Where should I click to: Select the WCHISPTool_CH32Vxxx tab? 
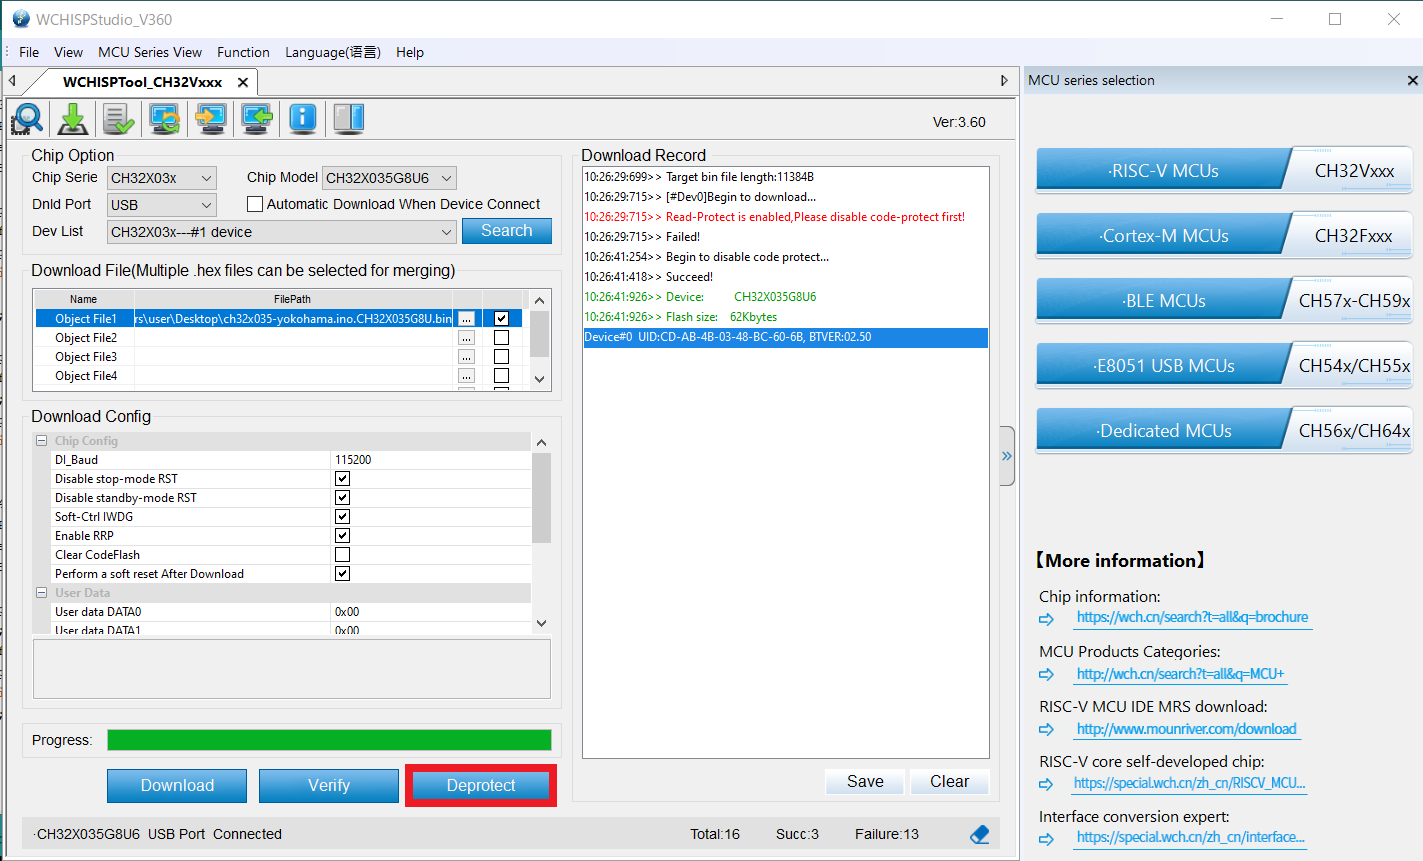point(142,82)
